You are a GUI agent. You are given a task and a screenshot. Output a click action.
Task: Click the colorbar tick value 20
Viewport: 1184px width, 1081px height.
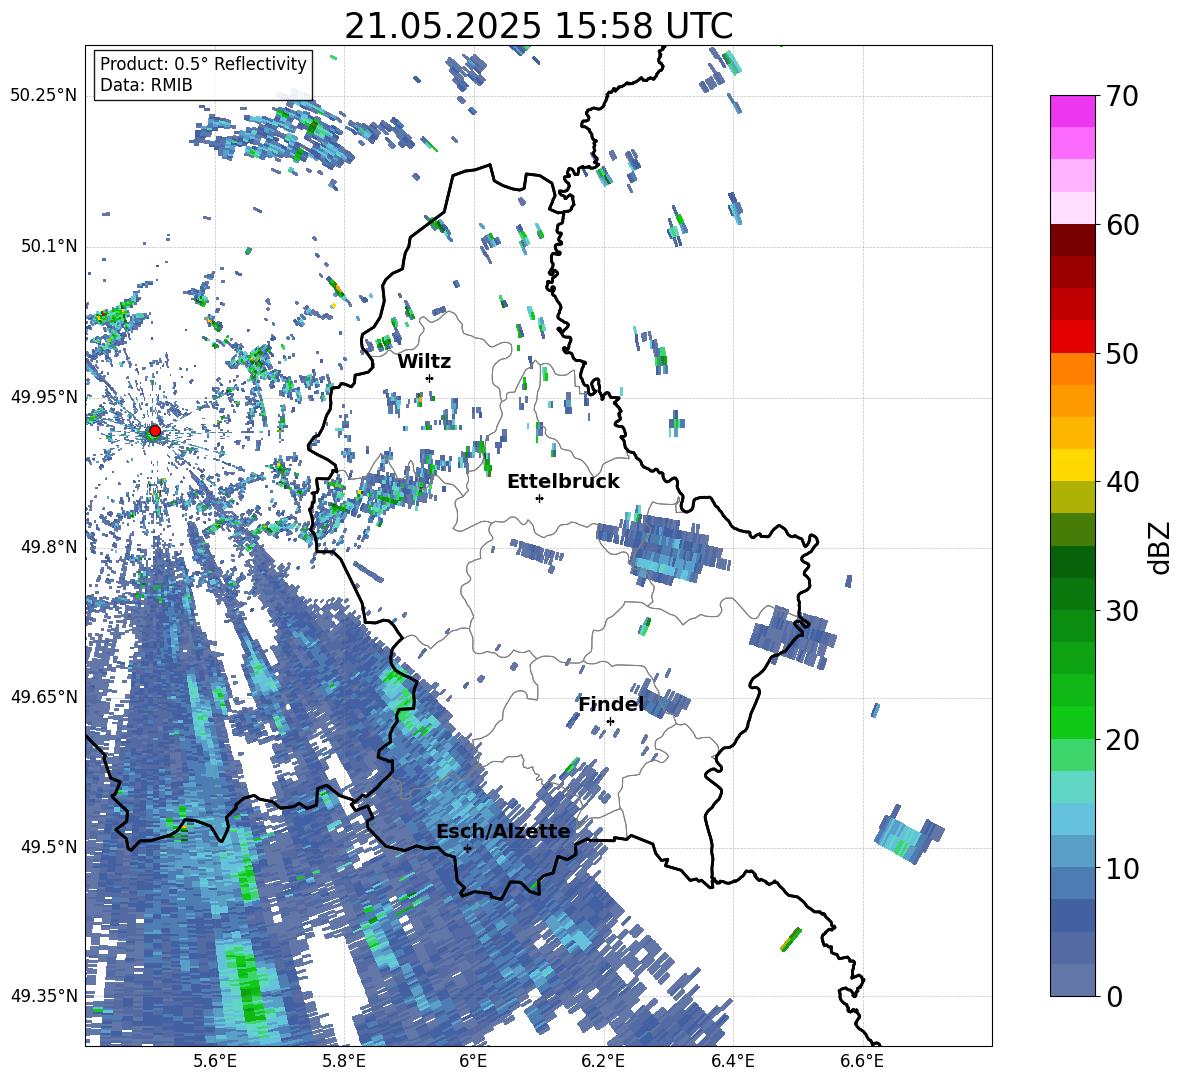click(1122, 740)
